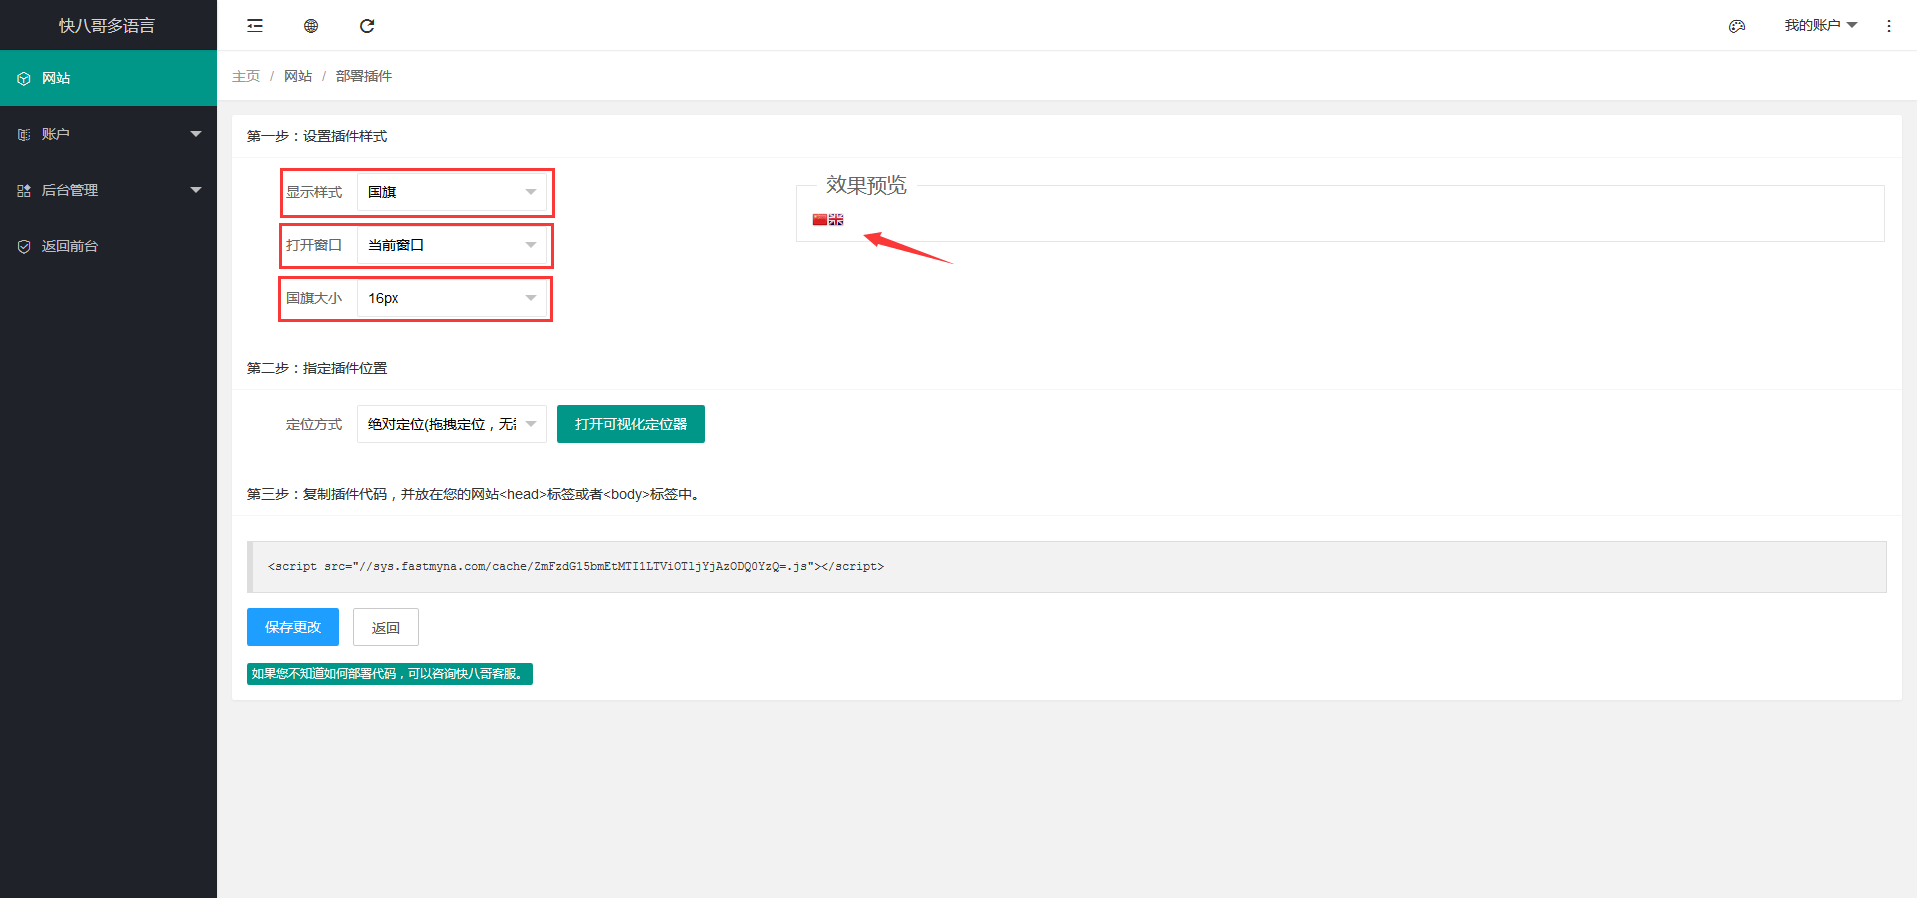
Task: Open the 显示样式 dropdown showing 国旗
Action: click(x=452, y=192)
